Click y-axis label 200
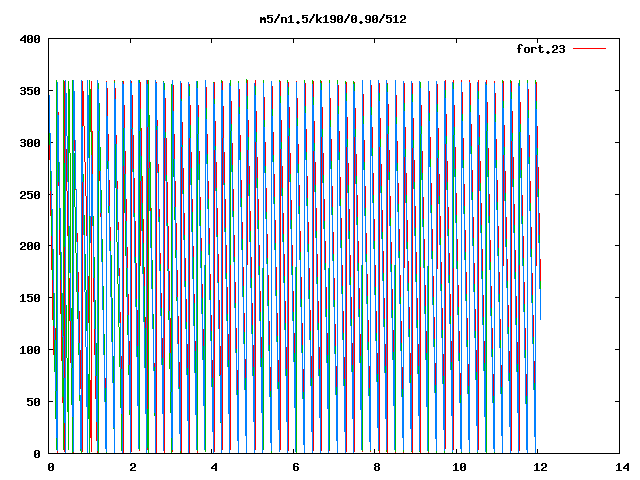Image resolution: width=640 pixels, height=480 pixels. pos(30,246)
